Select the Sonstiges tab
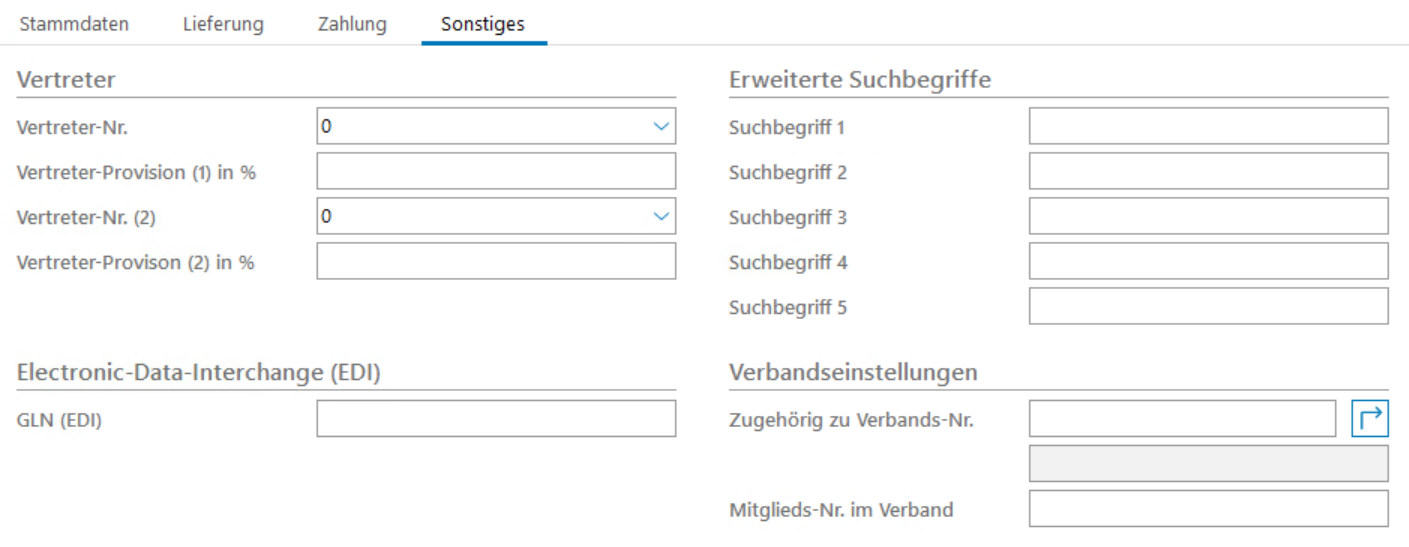Image resolution: width=1409 pixels, height=547 pixels. [483, 24]
